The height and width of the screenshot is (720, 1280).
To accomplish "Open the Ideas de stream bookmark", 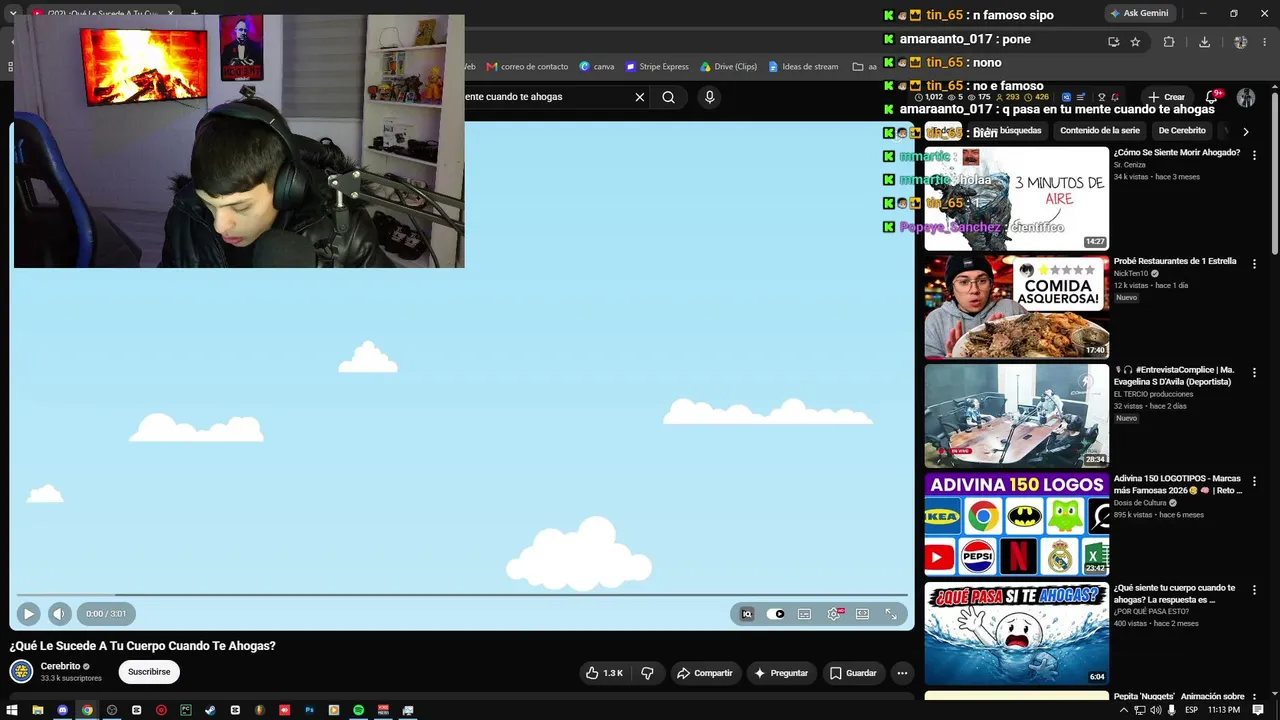I will click(803, 67).
